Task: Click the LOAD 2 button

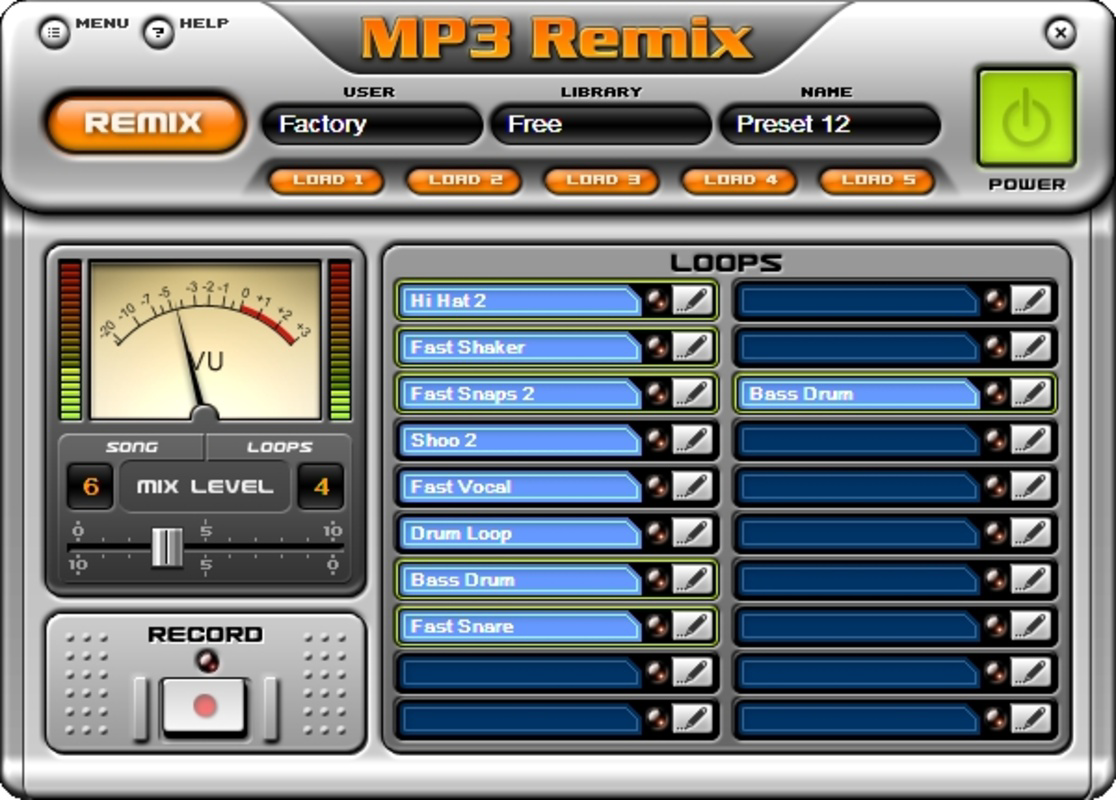Action: pyautogui.click(x=464, y=180)
